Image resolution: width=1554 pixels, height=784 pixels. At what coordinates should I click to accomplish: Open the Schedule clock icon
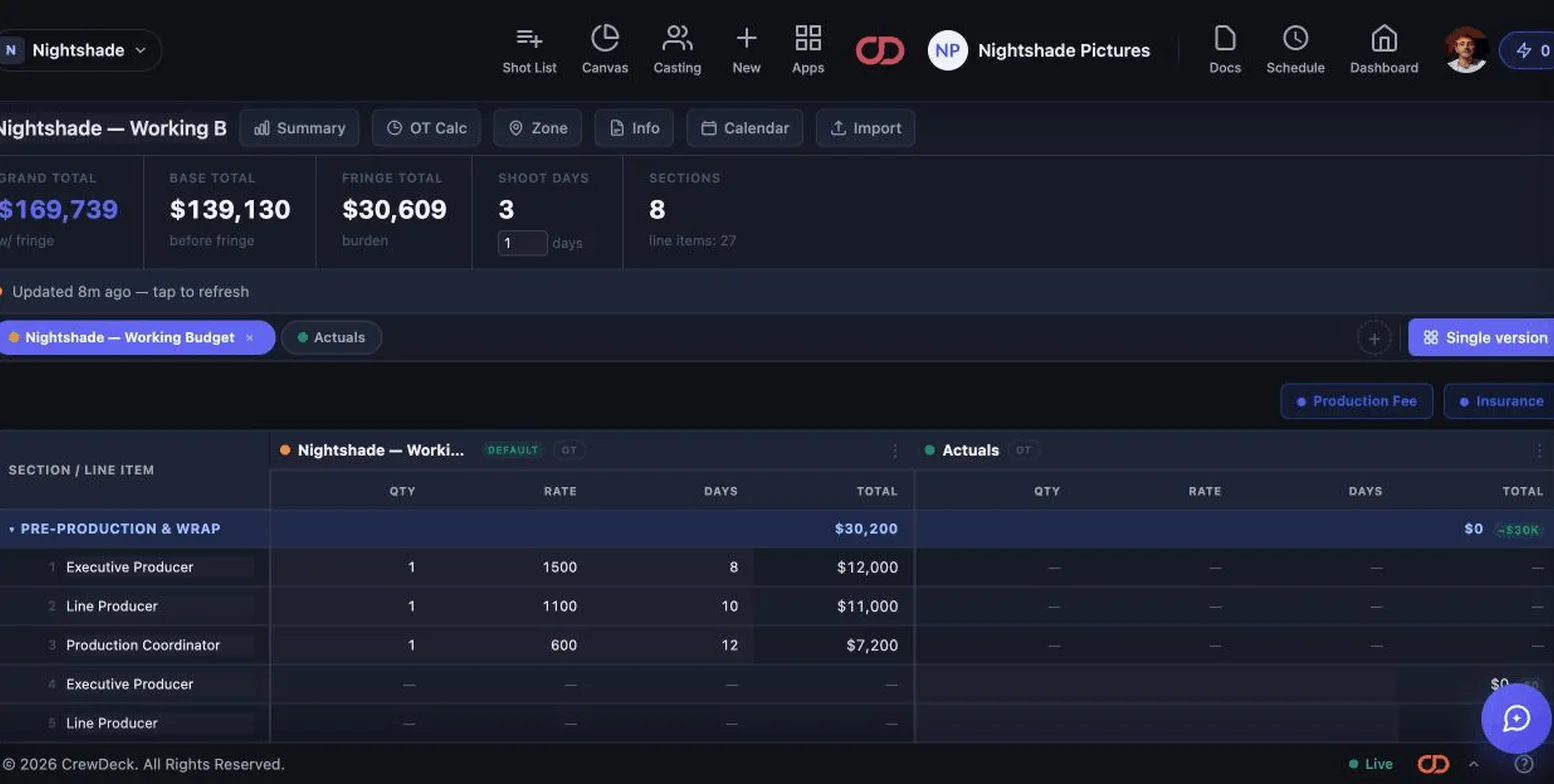point(1295,50)
